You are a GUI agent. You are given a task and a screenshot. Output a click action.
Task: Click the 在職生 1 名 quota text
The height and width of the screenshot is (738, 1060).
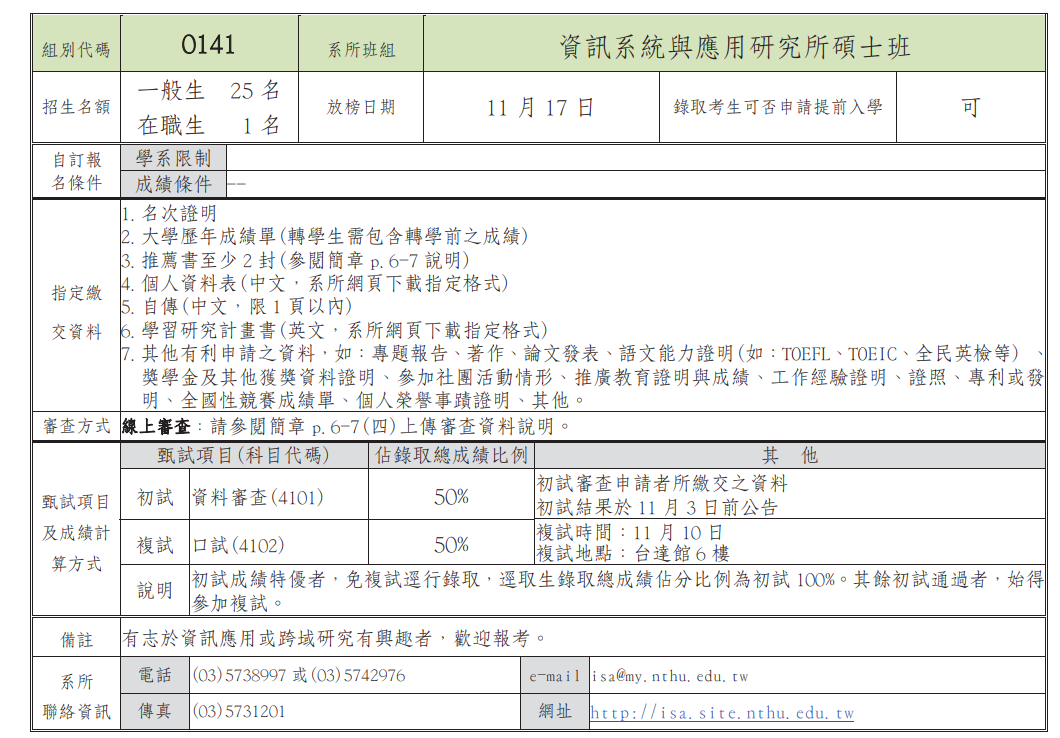tap(209, 126)
